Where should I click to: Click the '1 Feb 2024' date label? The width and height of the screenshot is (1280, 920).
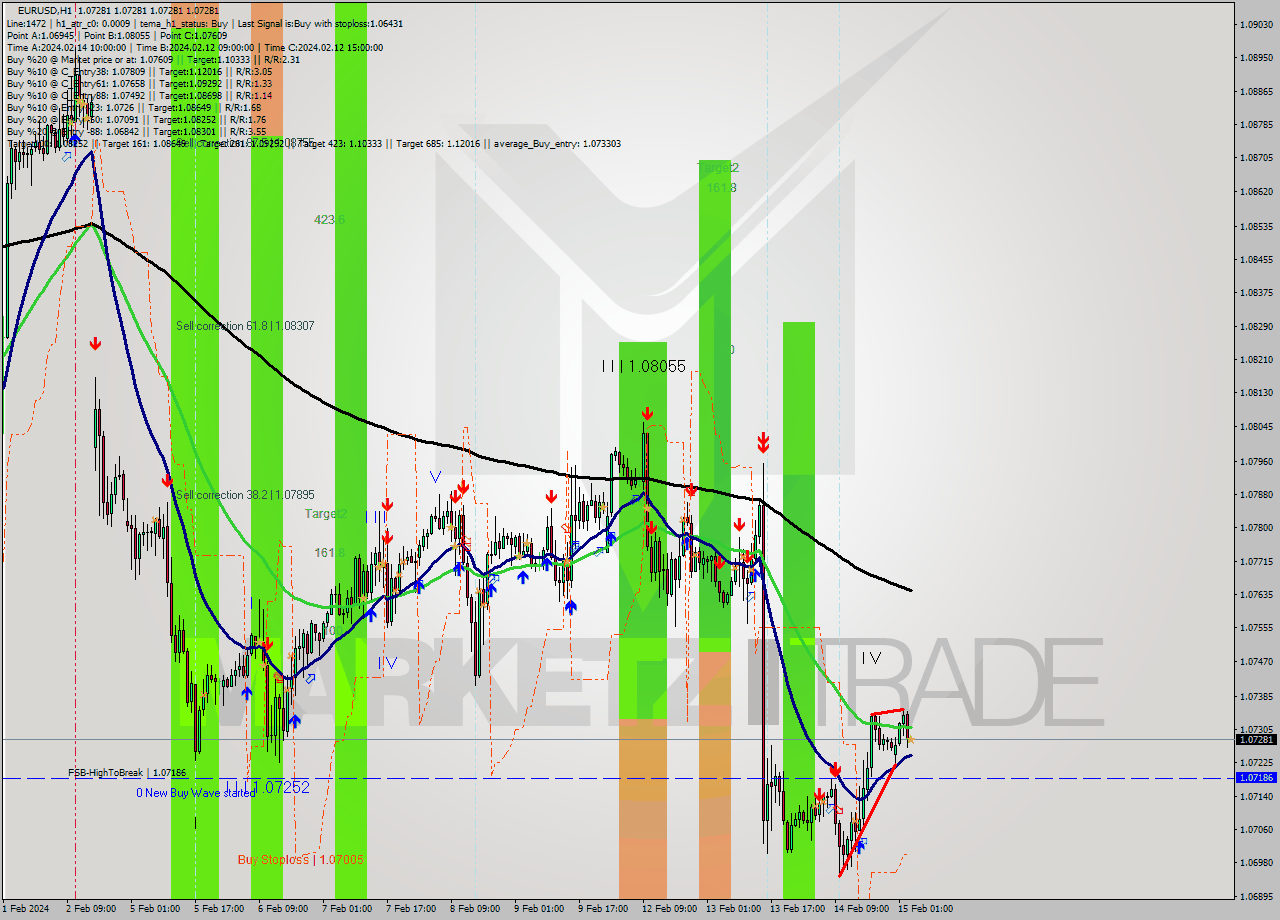coord(26,909)
